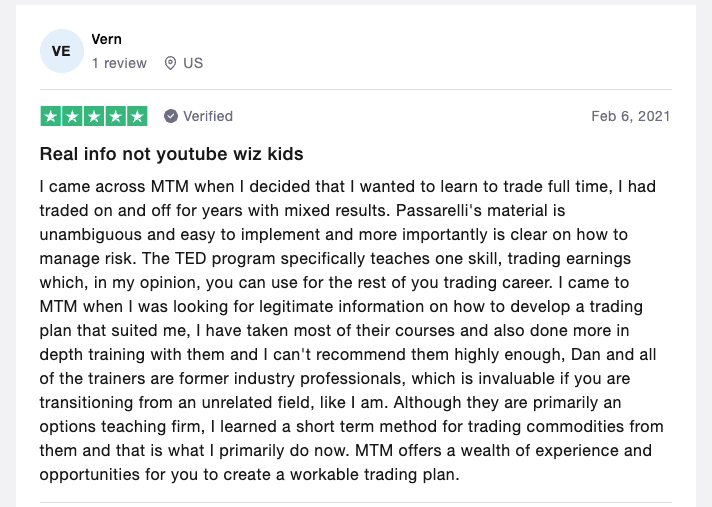This screenshot has height=507, width=712.
Task: Click the last line 'opportunities for you'
Action: pos(120,475)
